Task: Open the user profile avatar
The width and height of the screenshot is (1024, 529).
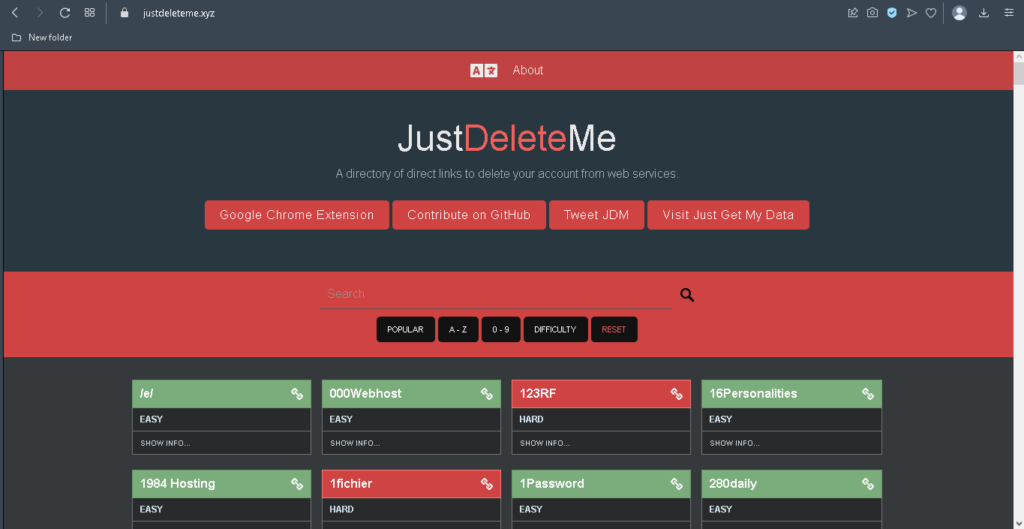Action: [x=959, y=12]
